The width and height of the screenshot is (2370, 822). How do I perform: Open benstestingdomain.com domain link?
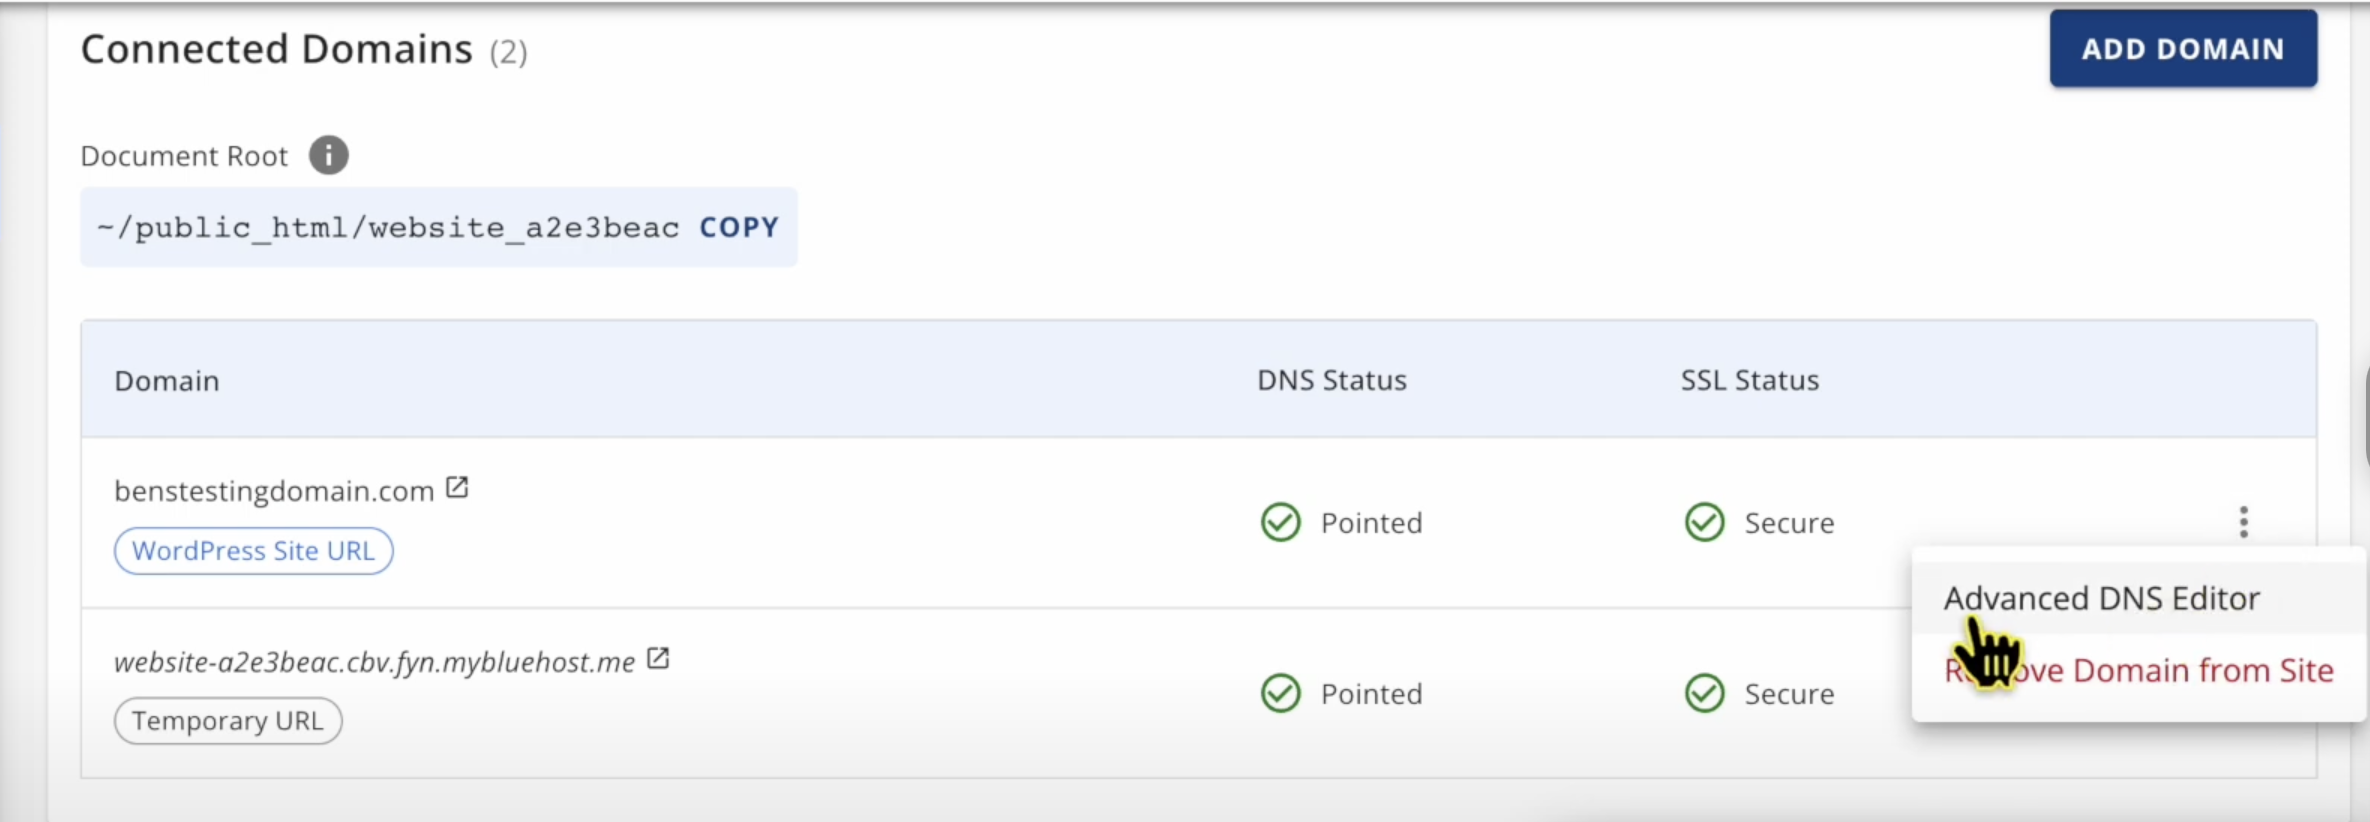273,491
